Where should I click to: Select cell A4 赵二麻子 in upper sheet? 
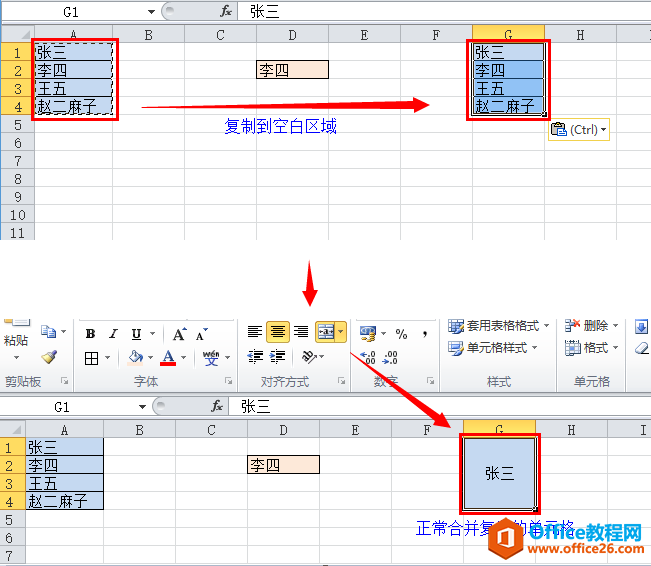click(74, 106)
